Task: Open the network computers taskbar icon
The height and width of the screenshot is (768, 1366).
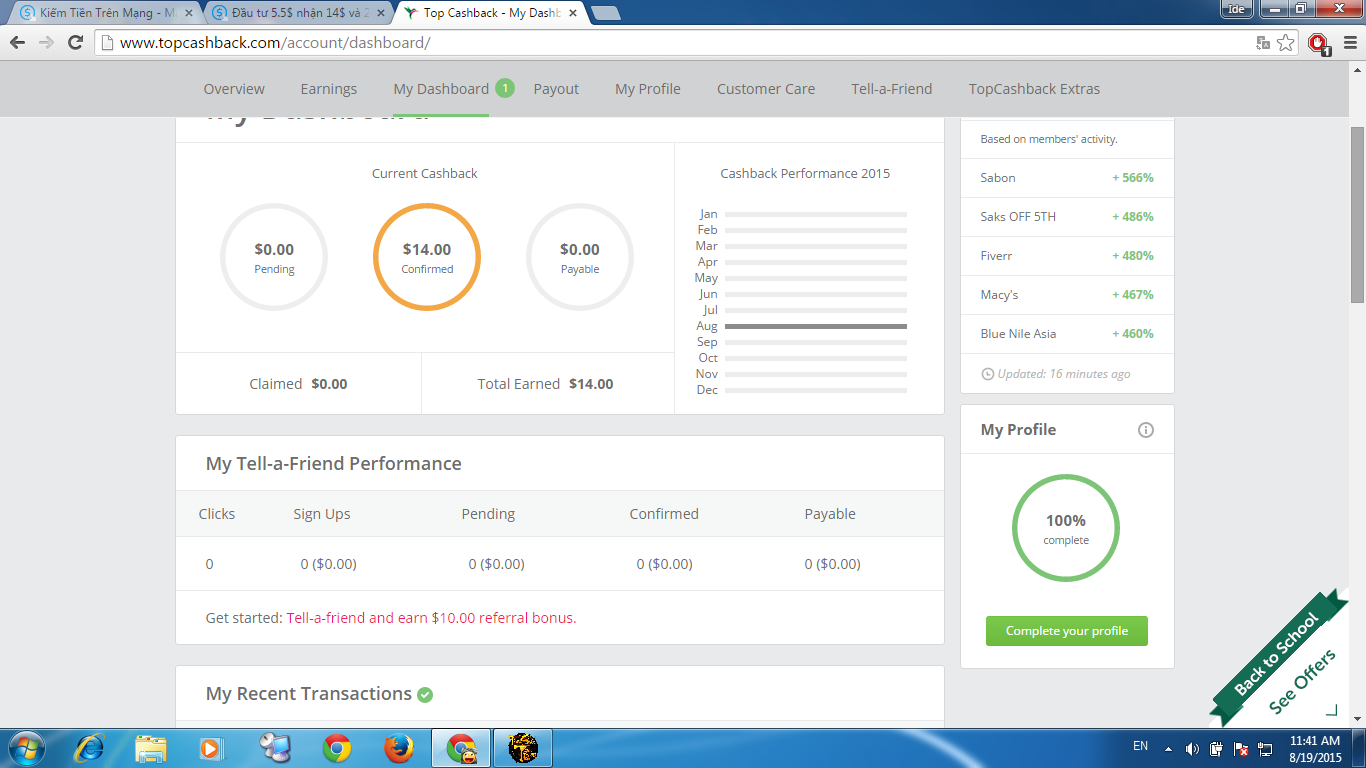Action: [273, 748]
